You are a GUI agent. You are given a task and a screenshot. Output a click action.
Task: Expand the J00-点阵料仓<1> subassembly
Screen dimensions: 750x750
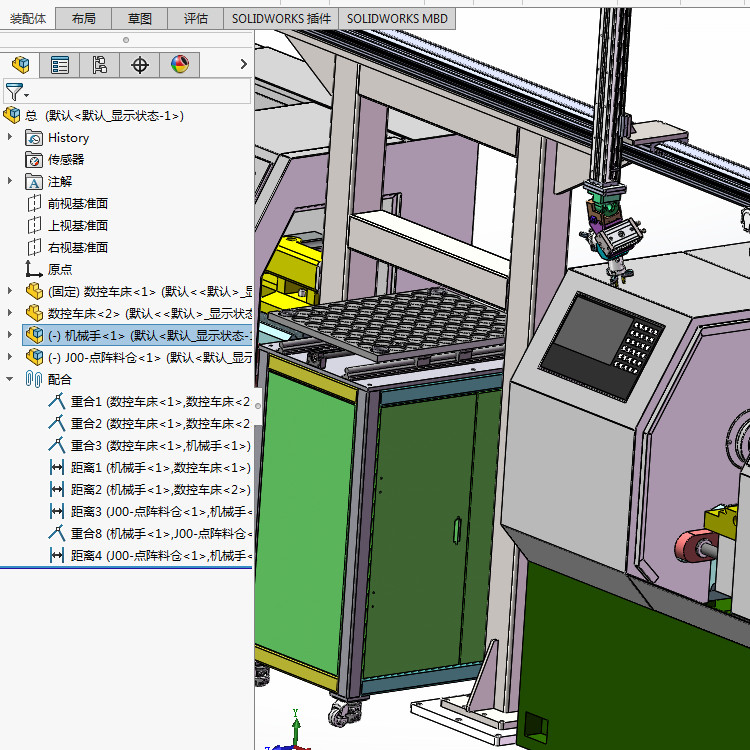click(10, 357)
